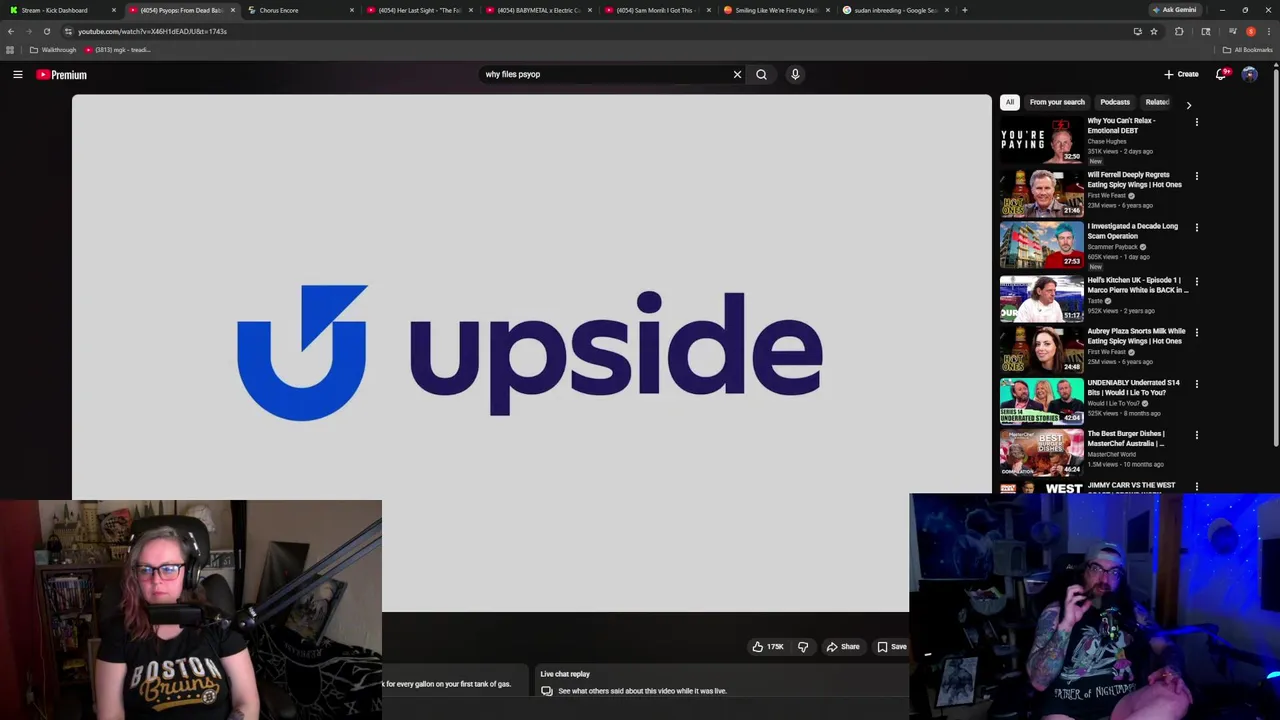1280x720 pixels.
Task: Open options for UNDENIABLY Underrated S14 video
Action: tap(1196, 384)
